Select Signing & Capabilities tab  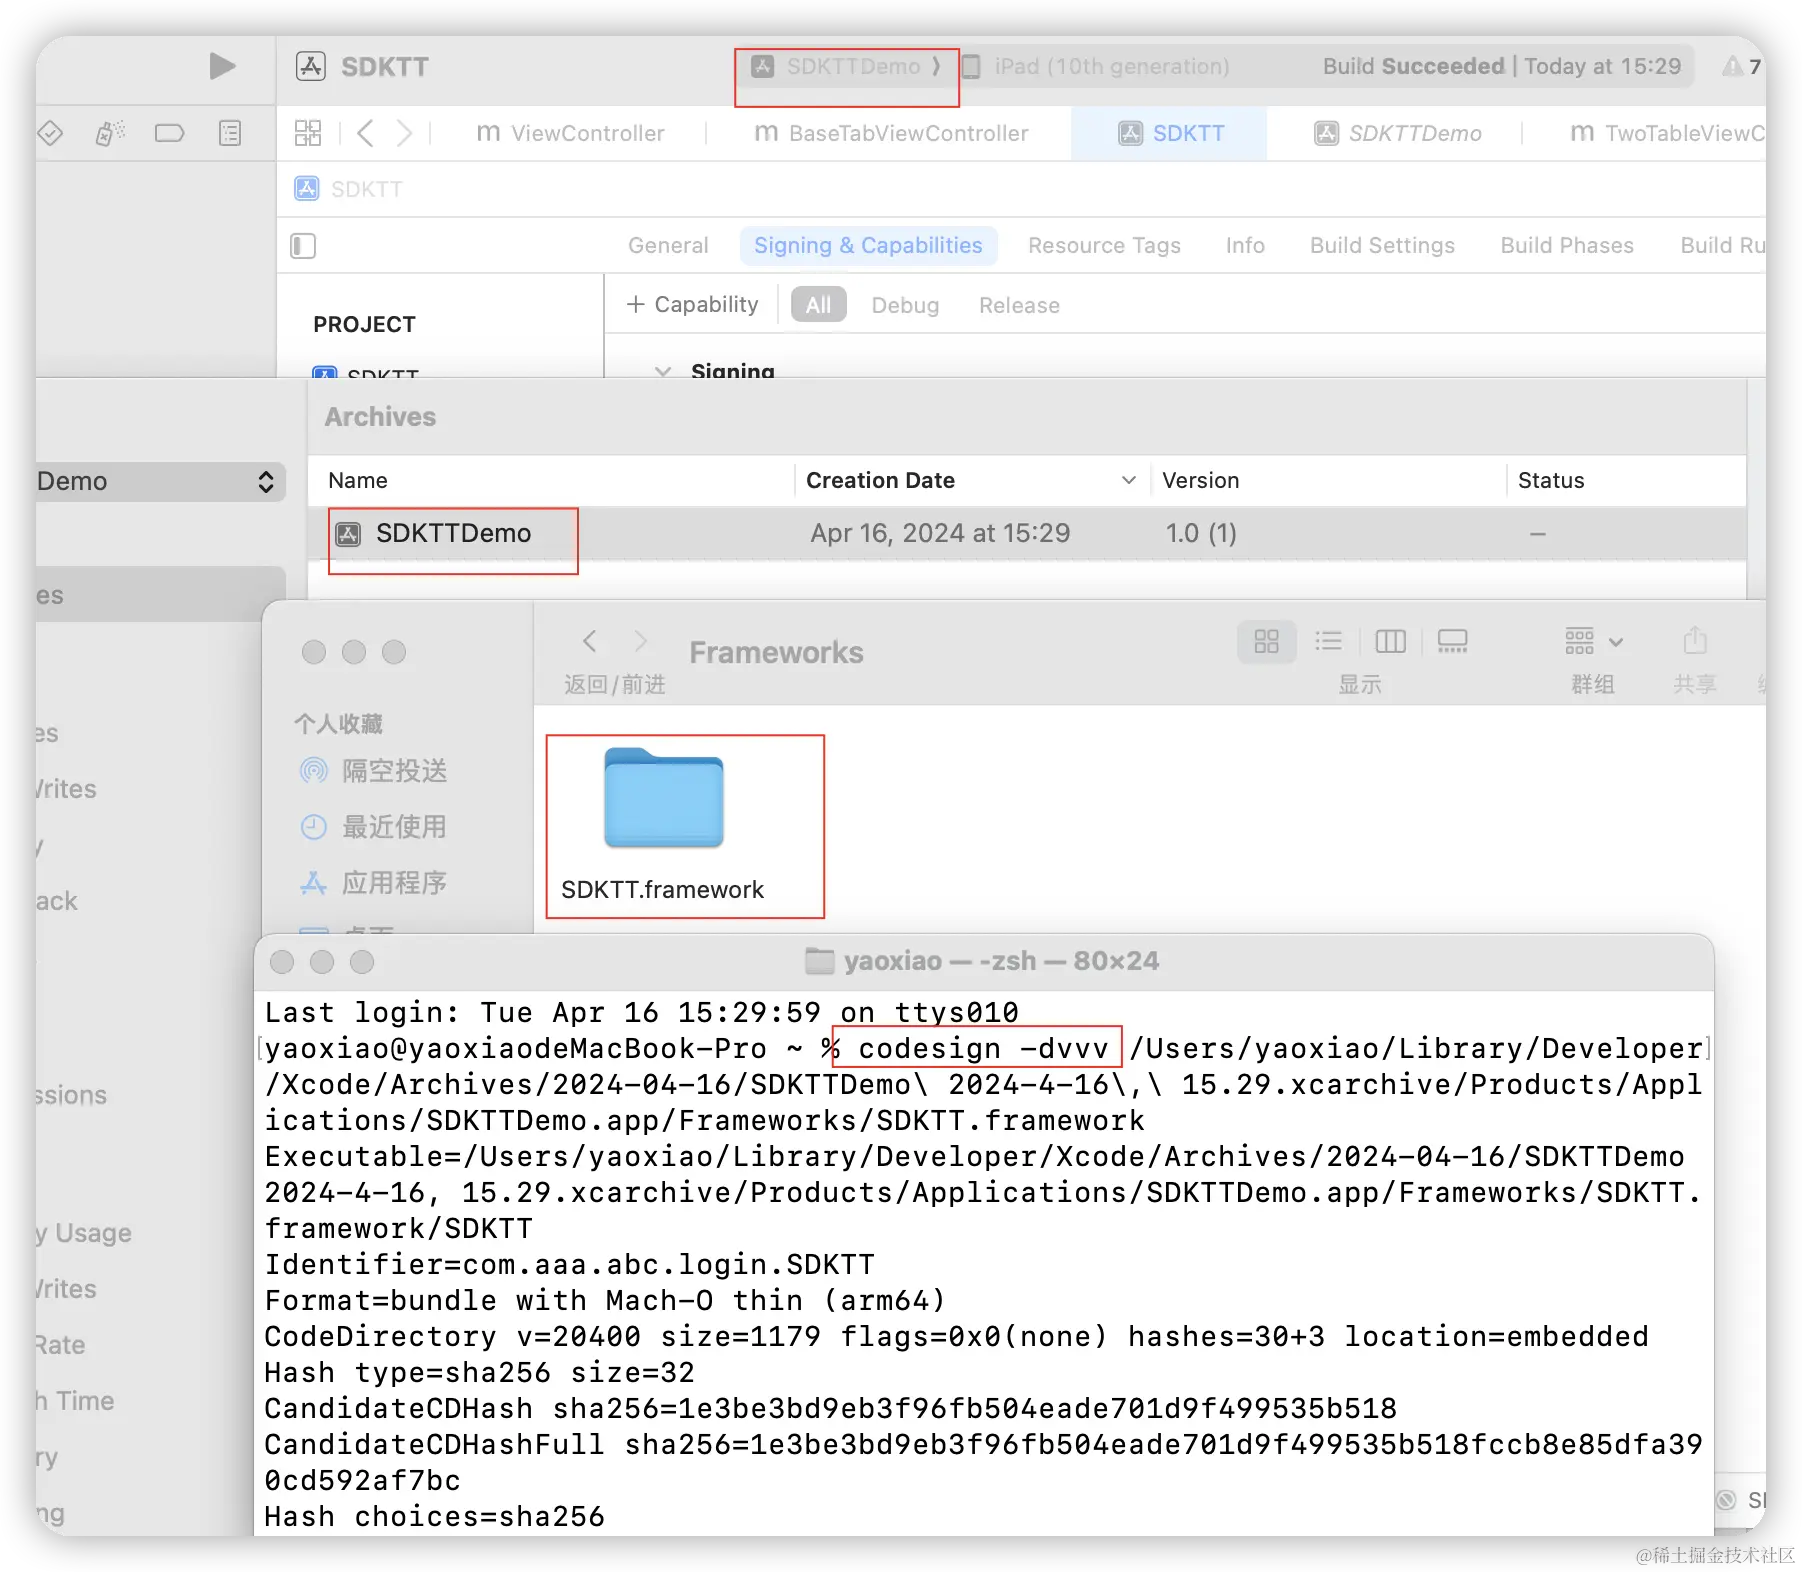(868, 246)
